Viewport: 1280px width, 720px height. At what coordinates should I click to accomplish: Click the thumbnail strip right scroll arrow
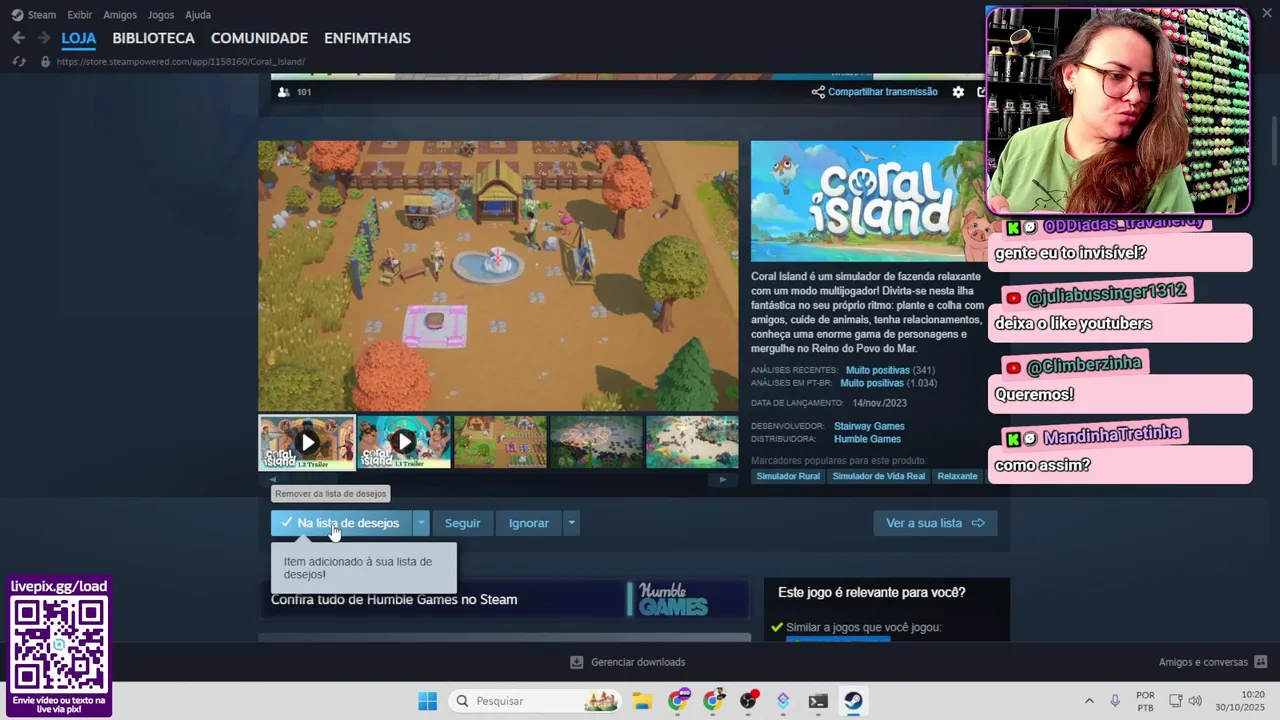click(x=723, y=480)
